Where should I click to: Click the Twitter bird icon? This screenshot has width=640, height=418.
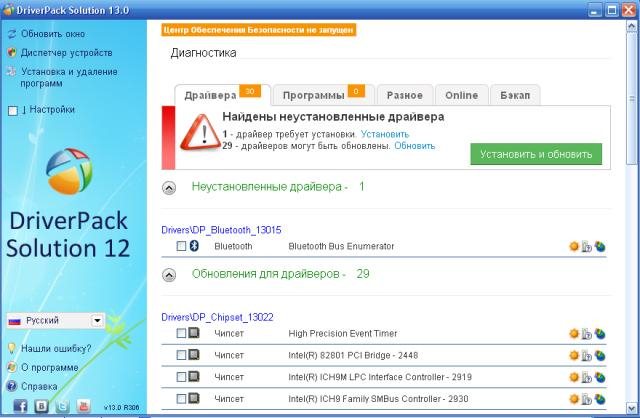coord(64,407)
